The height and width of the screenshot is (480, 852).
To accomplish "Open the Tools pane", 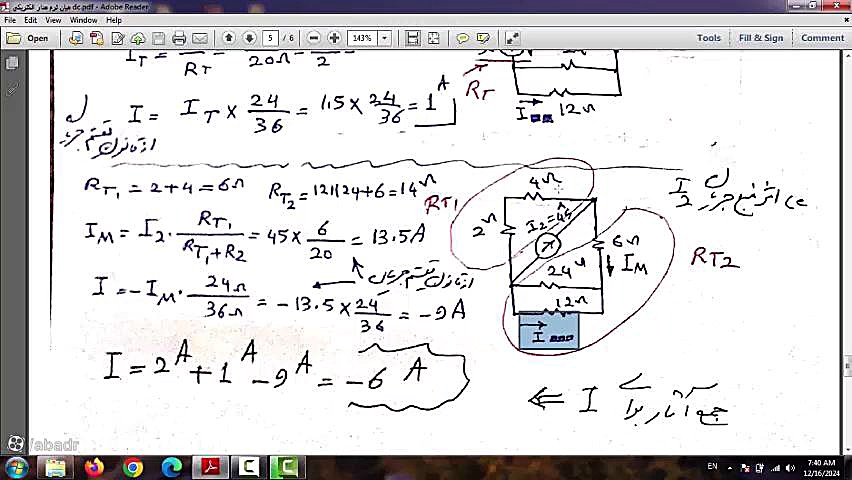I will (x=709, y=38).
